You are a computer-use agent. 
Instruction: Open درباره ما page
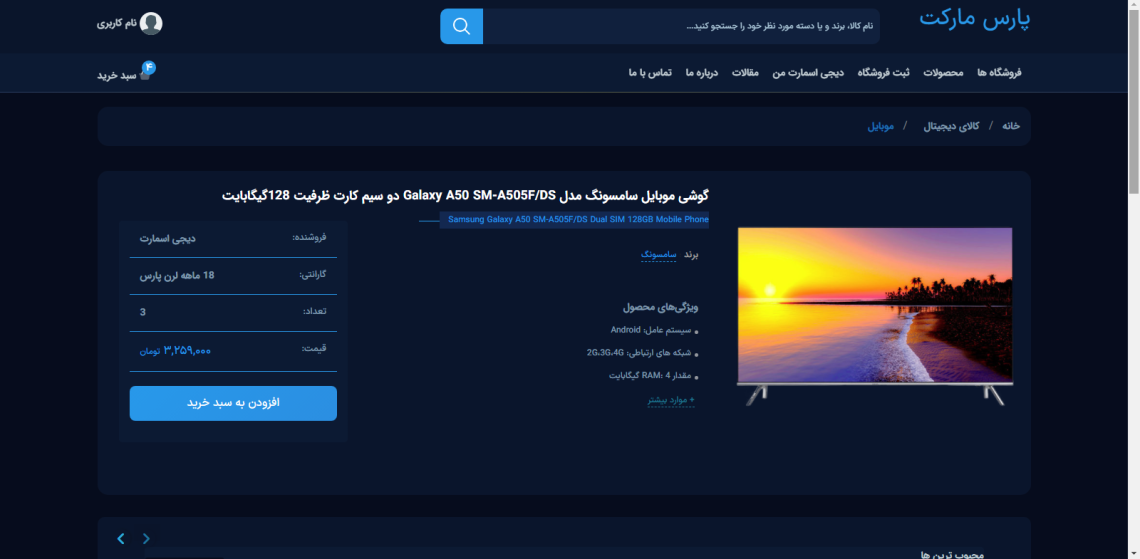click(703, 73)
